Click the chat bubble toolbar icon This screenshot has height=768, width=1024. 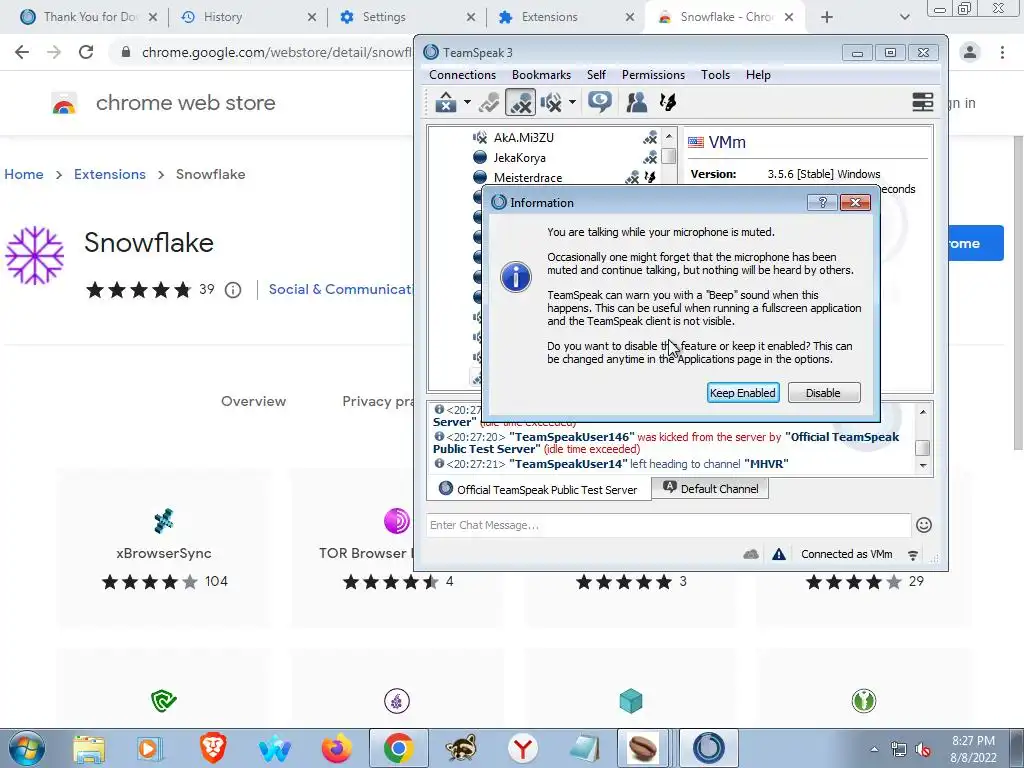click(x=600, y=102)
